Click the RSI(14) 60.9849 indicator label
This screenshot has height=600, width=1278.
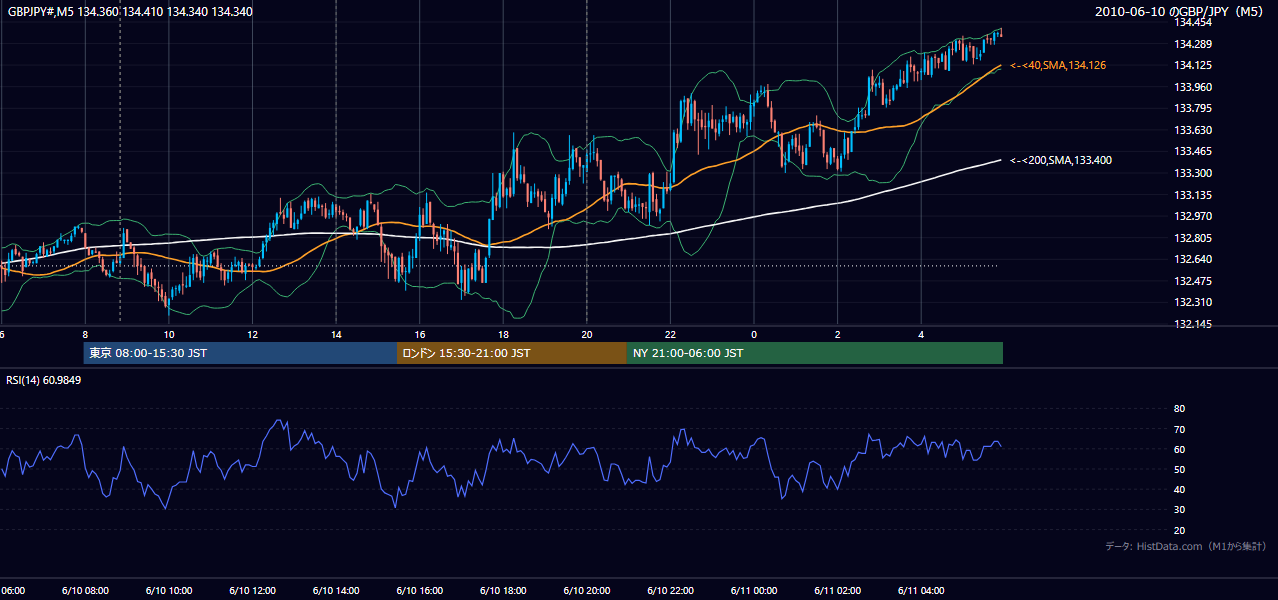(x=44, y=380)
